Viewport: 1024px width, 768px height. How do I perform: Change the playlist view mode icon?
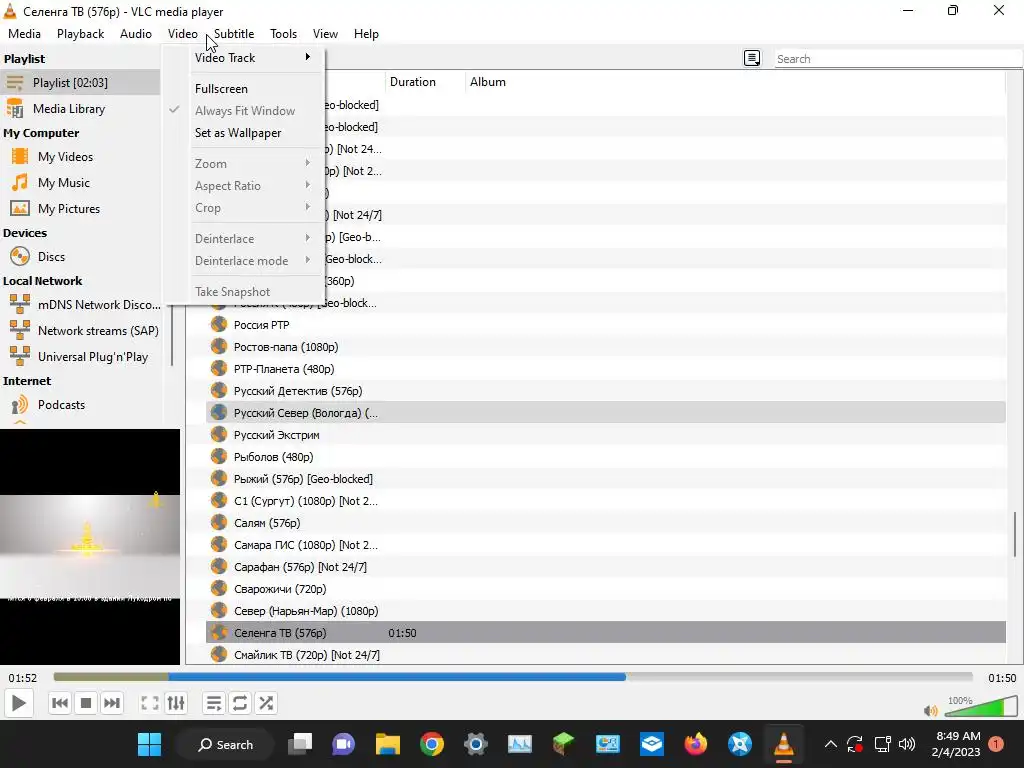pos(752,58)
